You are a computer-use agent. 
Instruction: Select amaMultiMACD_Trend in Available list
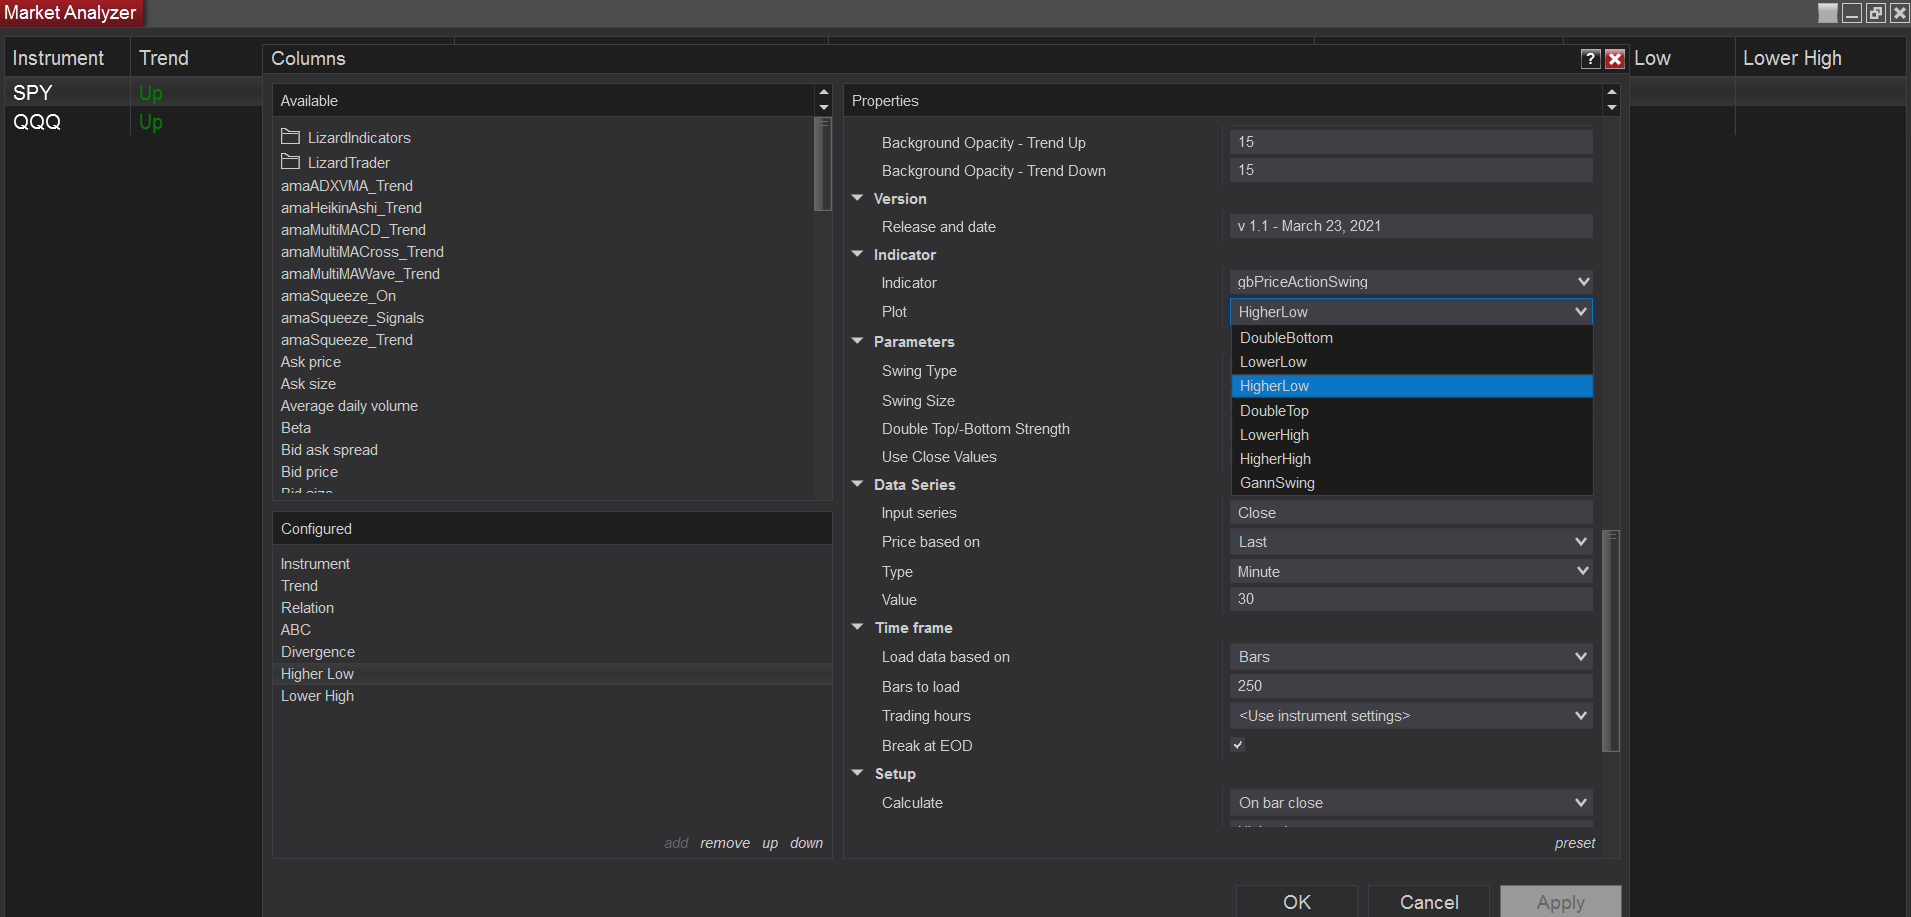(x=353, y=230)
